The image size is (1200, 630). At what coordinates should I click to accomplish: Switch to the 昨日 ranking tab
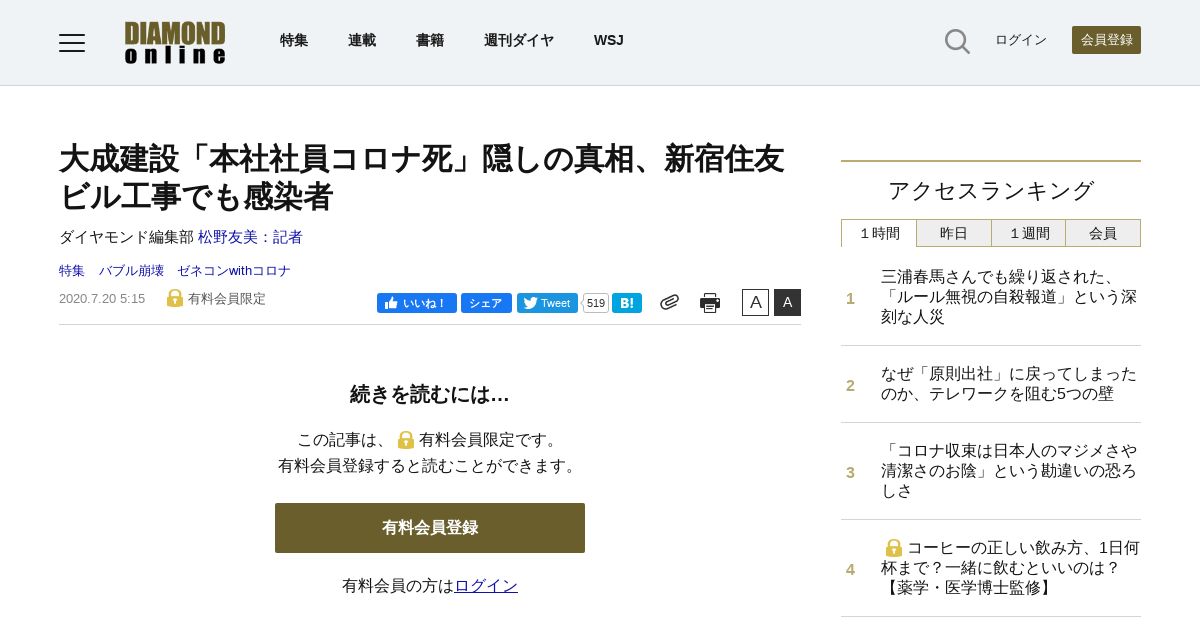click(x=954, y=233)
